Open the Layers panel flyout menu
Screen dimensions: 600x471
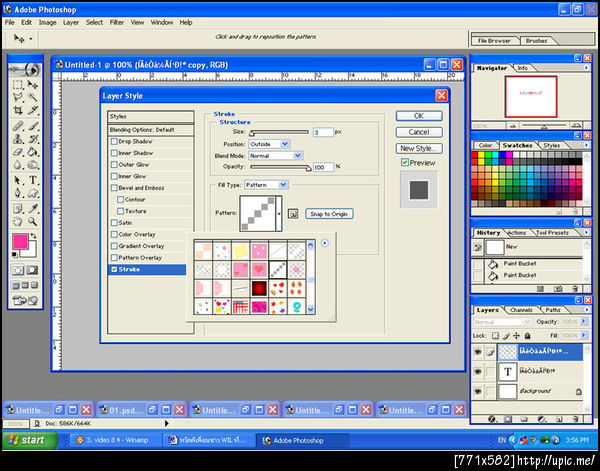click(x=586, y=310)
